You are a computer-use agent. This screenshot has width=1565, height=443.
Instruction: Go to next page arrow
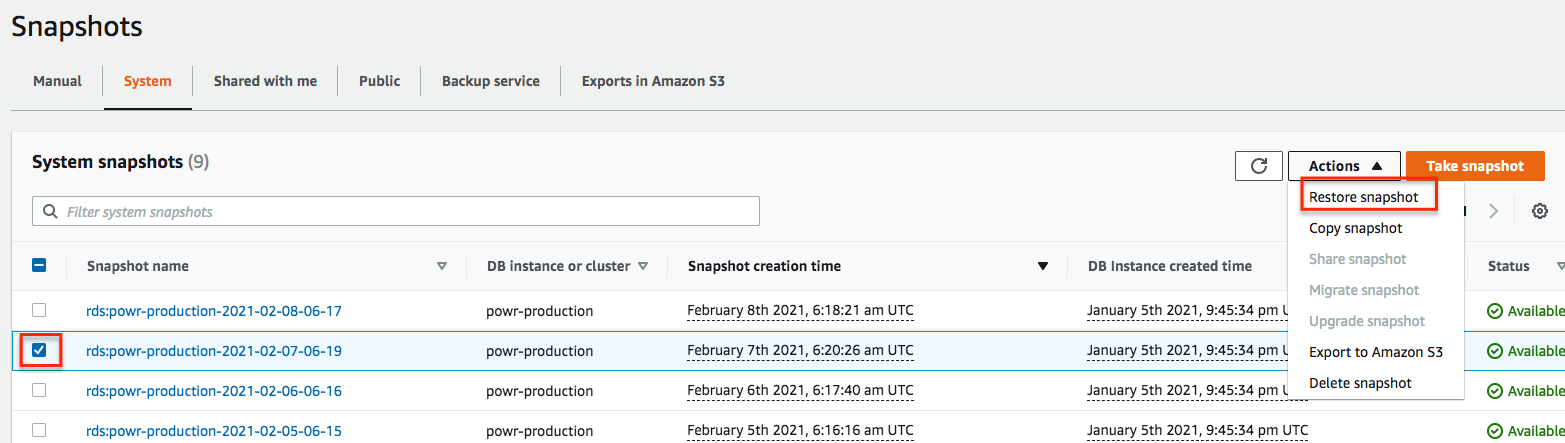click(x=1494, y=211)
